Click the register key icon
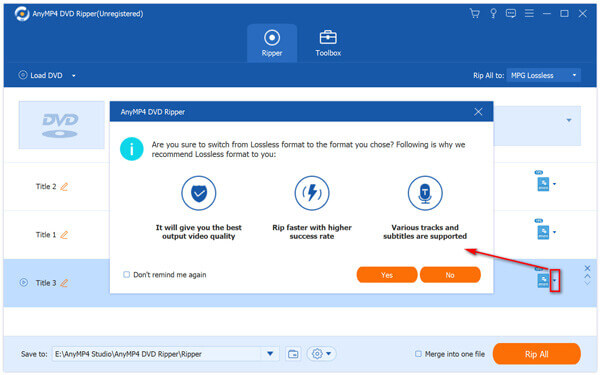Screen dimensions: 600x375 click(493, 14)
